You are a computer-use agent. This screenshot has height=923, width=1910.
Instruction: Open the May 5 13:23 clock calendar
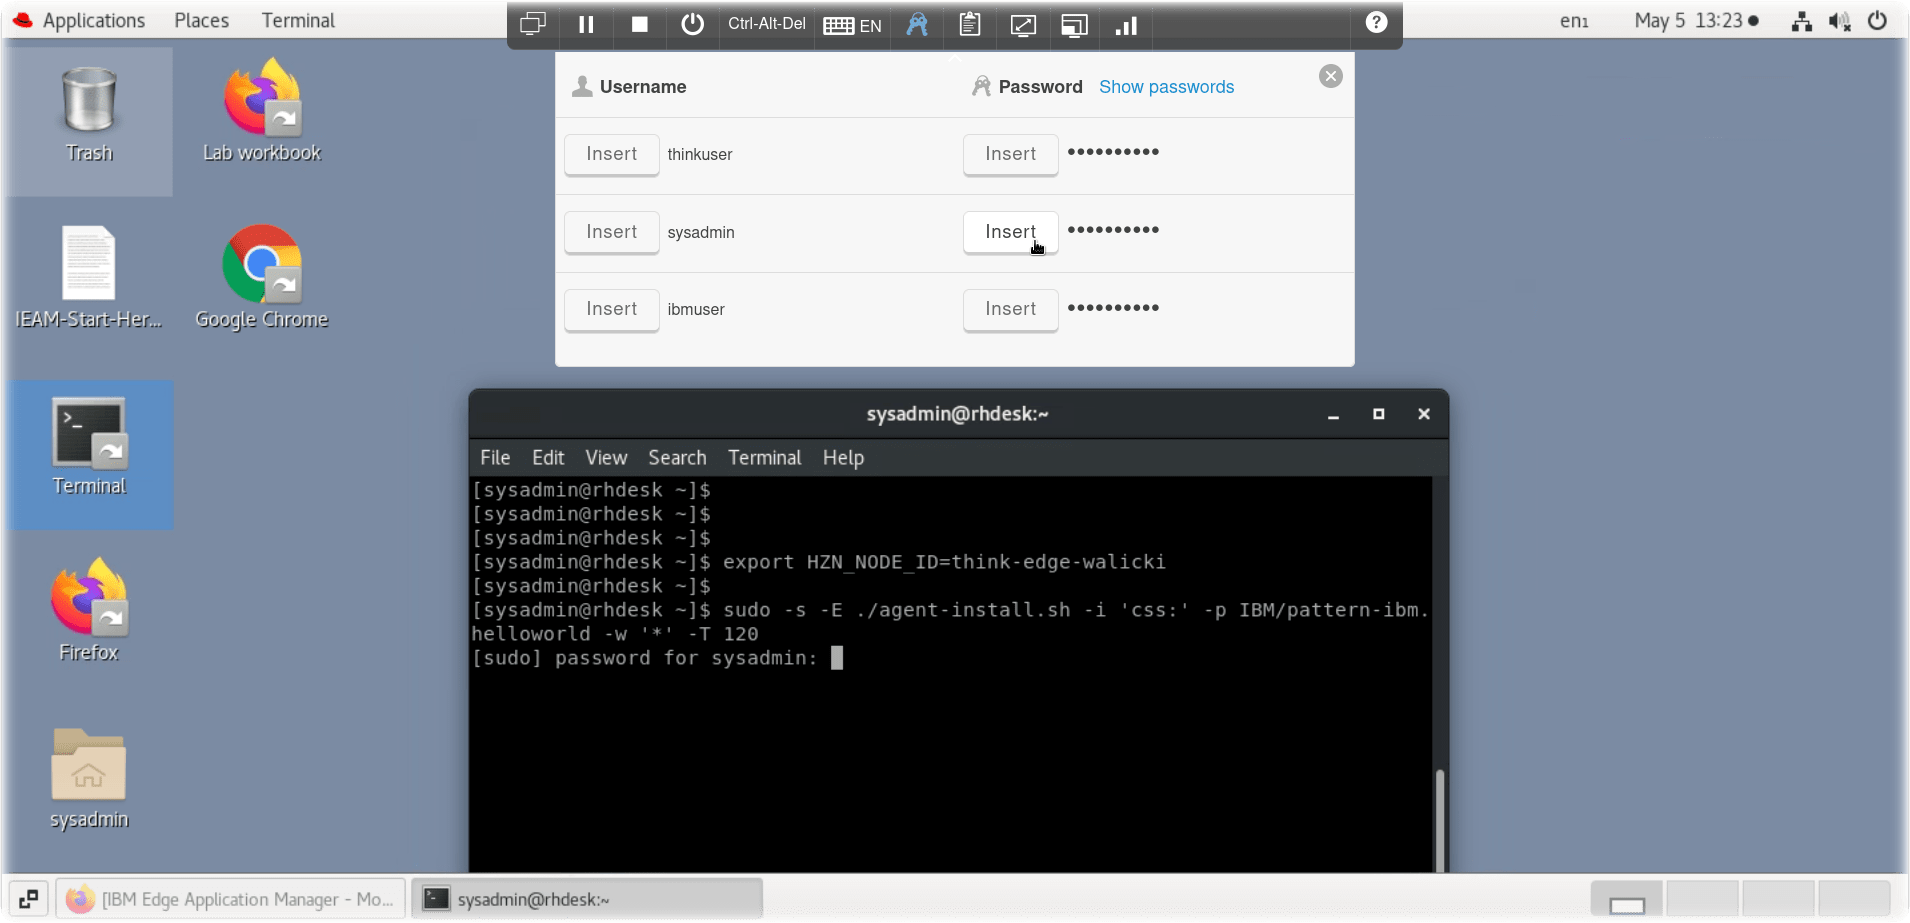click(1696, 20)
